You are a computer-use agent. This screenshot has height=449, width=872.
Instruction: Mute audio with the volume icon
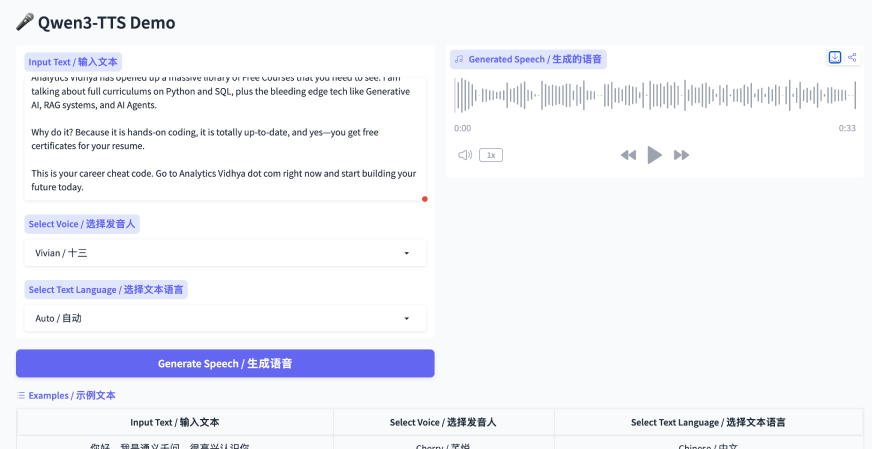click(465, 155)
